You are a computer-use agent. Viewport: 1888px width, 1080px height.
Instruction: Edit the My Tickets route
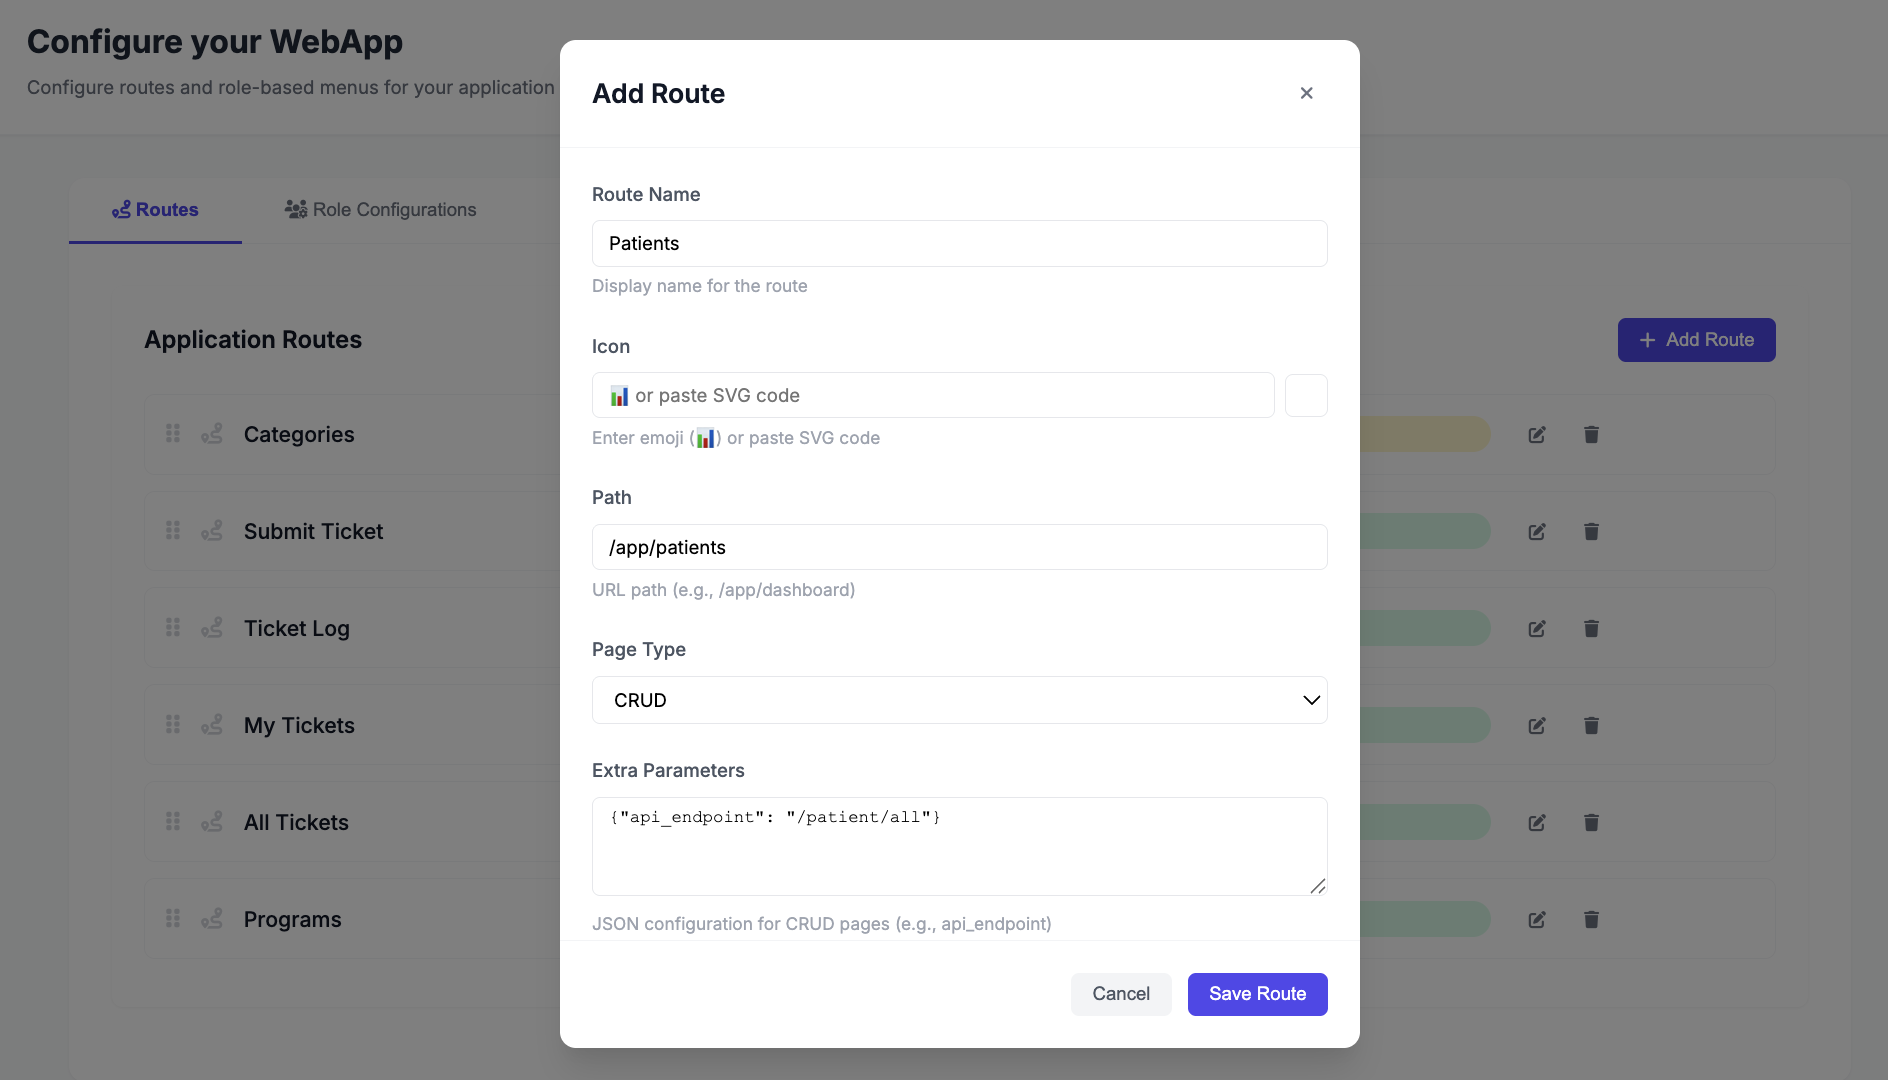click(1537, 726)
